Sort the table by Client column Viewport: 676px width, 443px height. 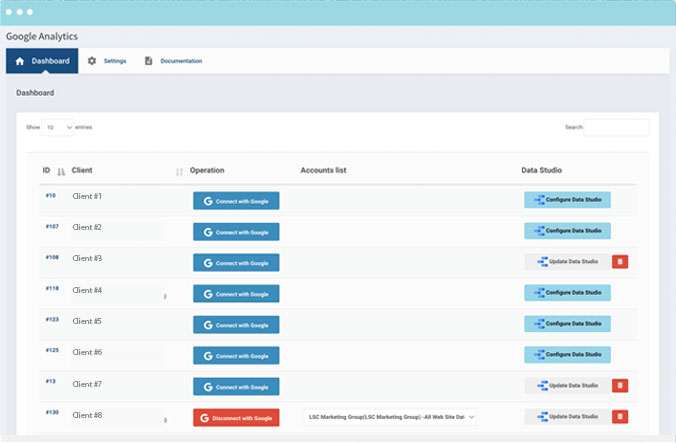click(127, 171)
